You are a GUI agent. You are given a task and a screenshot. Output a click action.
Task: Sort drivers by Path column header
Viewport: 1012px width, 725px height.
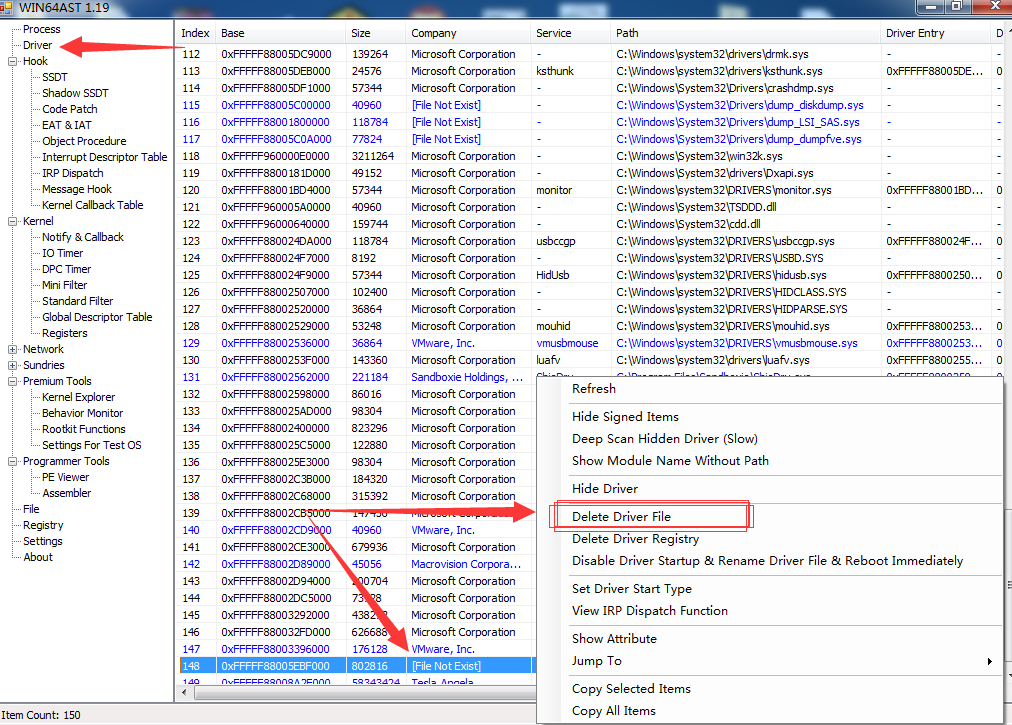[627, 33]
